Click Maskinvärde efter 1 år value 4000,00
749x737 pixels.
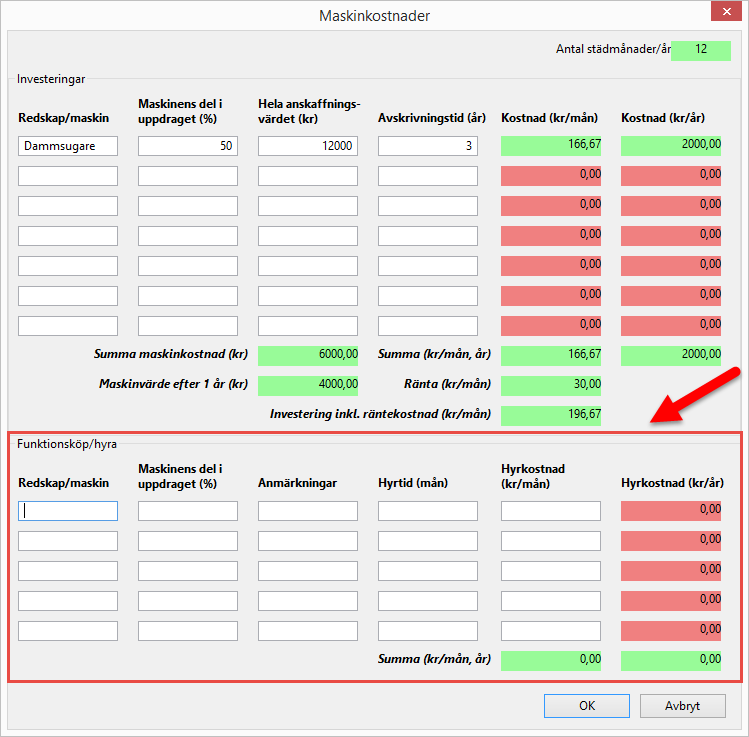(308, 385)
